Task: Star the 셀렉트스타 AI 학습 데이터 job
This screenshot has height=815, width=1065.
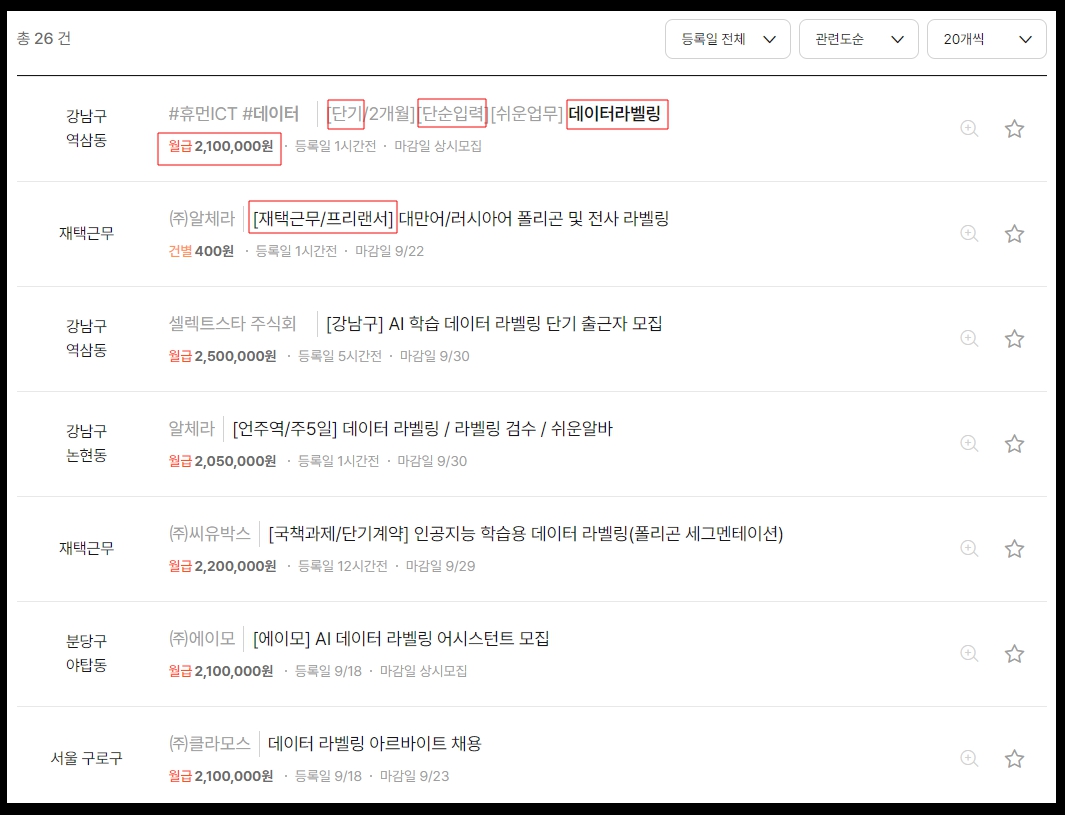Action: click(1014, 338)
